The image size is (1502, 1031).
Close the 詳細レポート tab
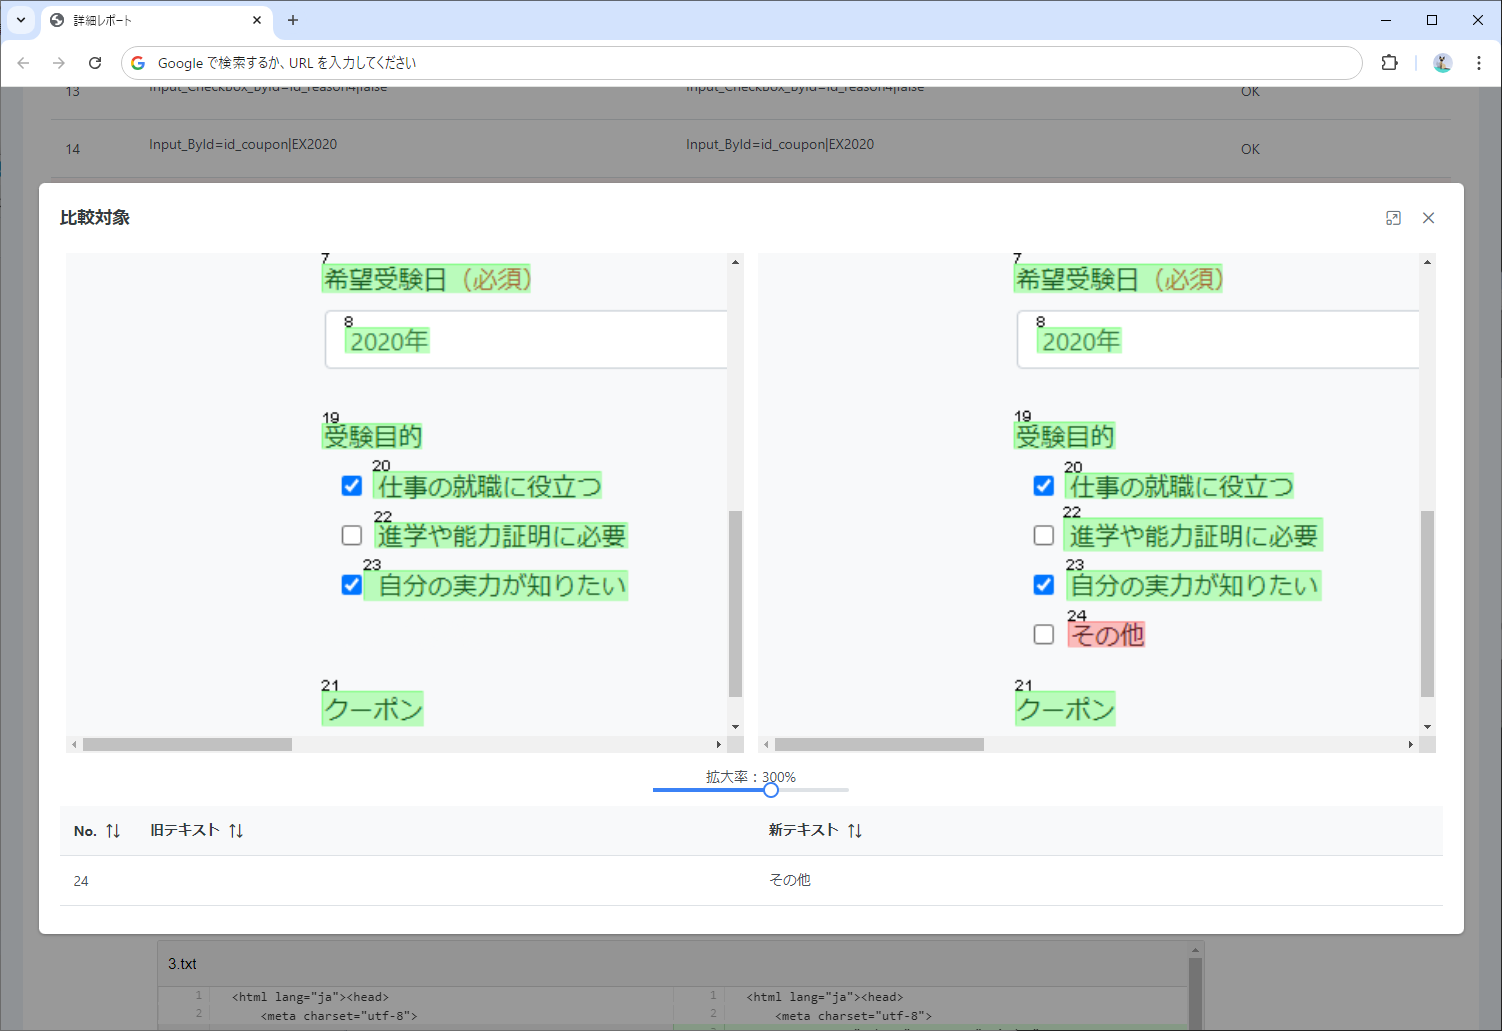pos(257,20)
